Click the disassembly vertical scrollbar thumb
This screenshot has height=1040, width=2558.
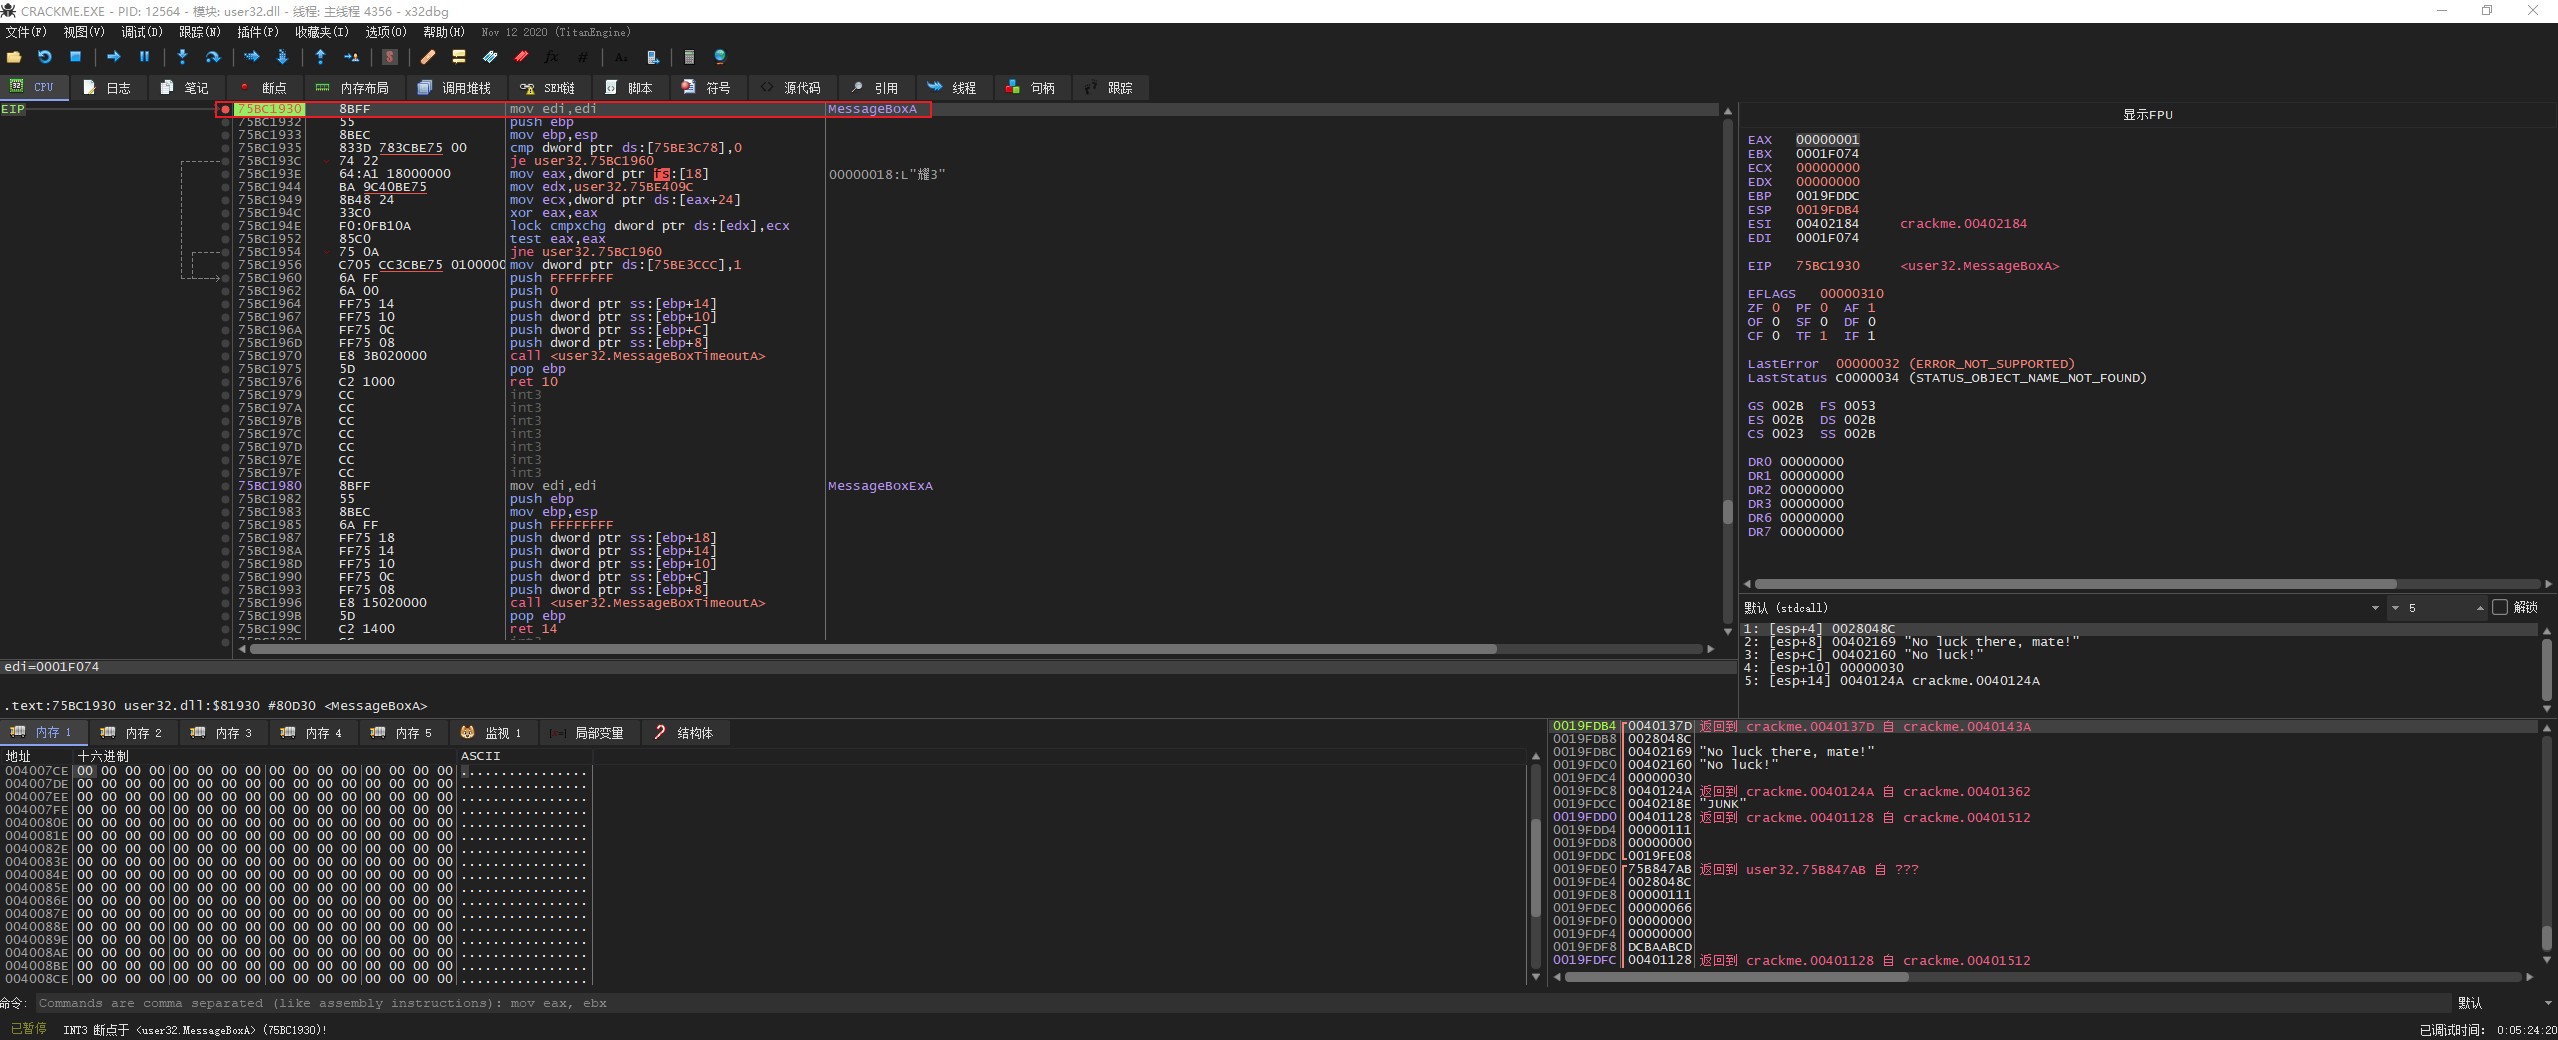(x=1727, y=511)
